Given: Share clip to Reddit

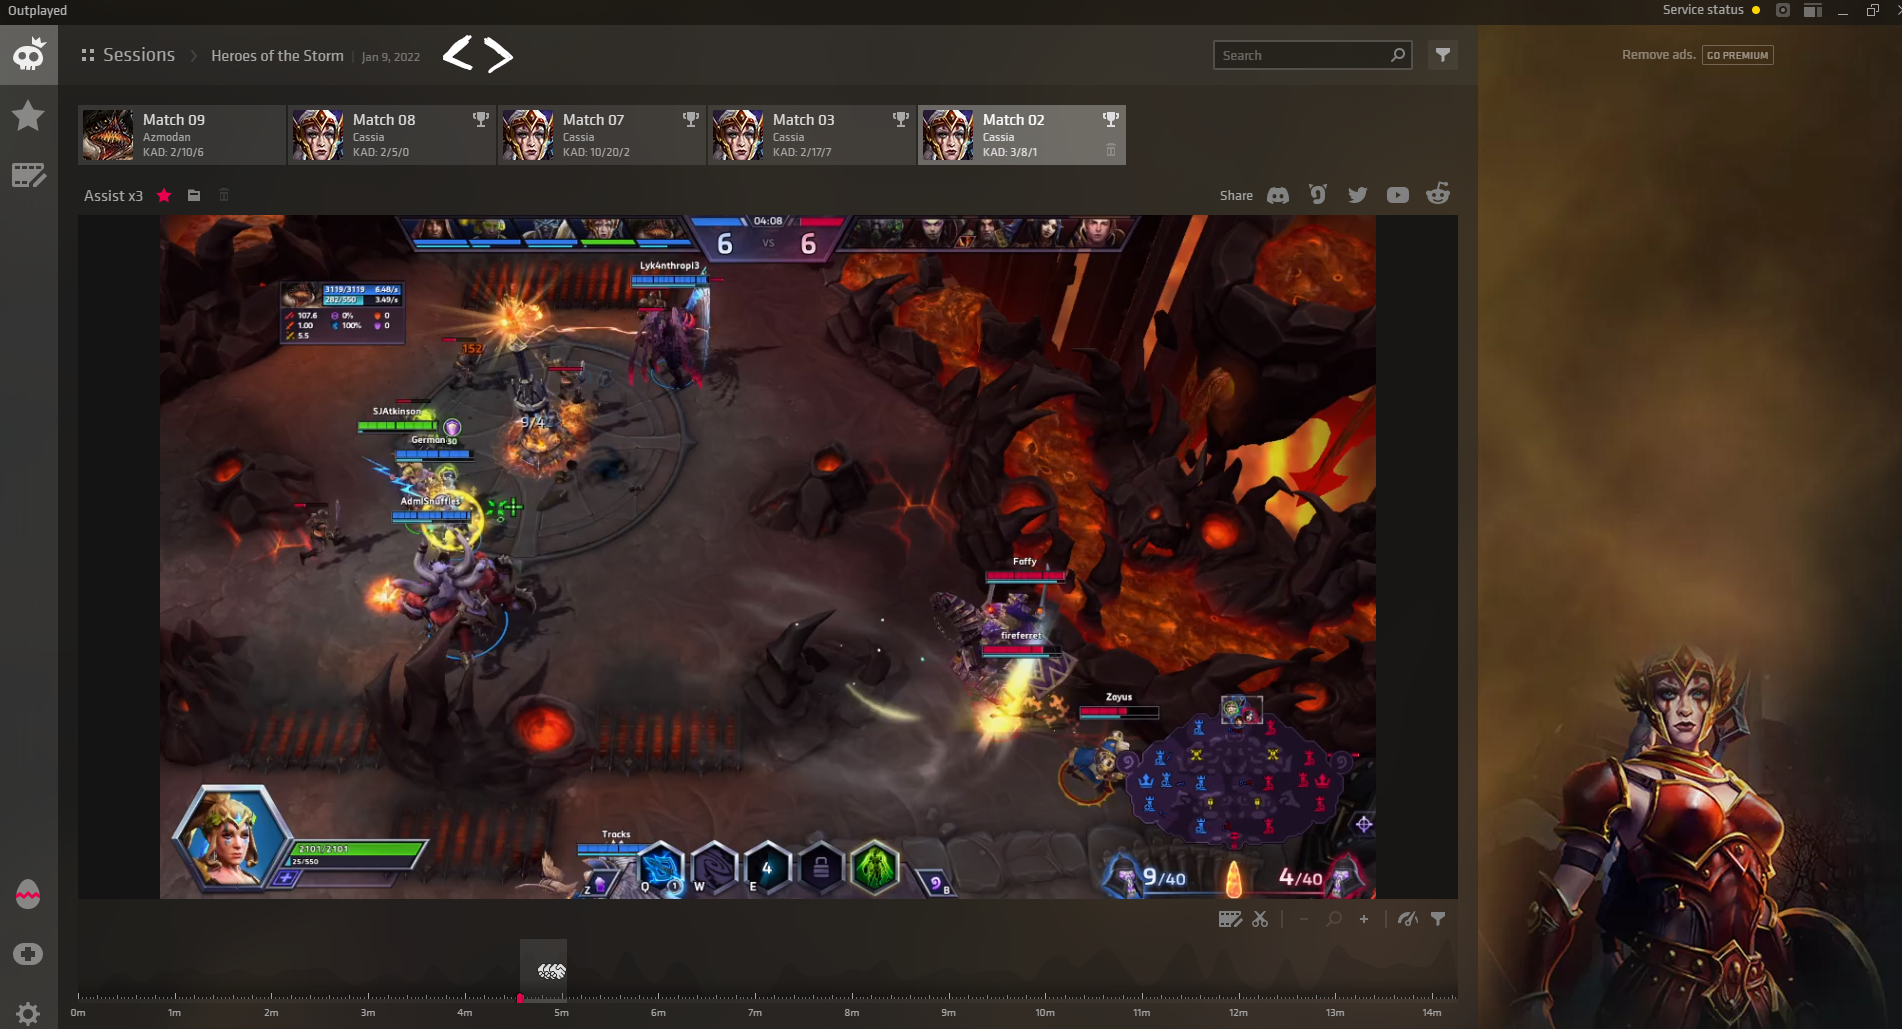Looking at the screenshot, I should point(1438,194).
